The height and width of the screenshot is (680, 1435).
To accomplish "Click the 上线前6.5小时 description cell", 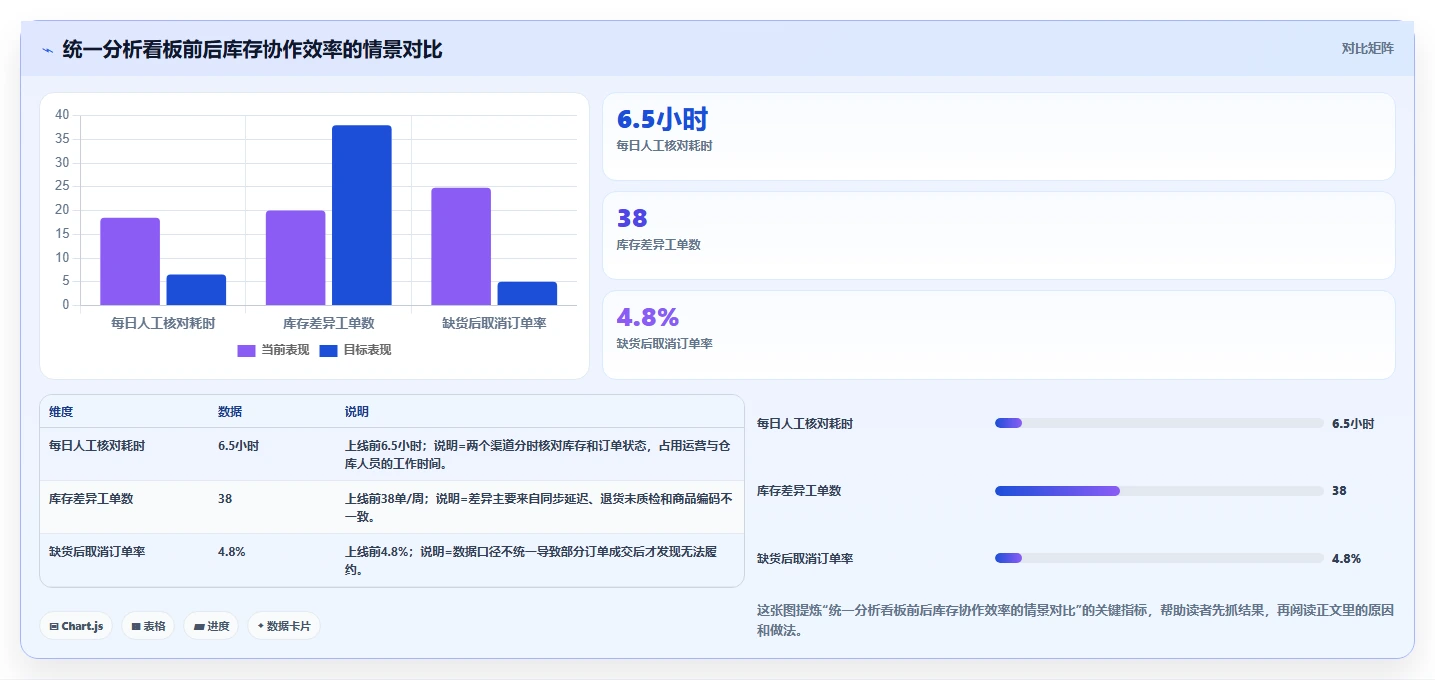I will point(539,454).
